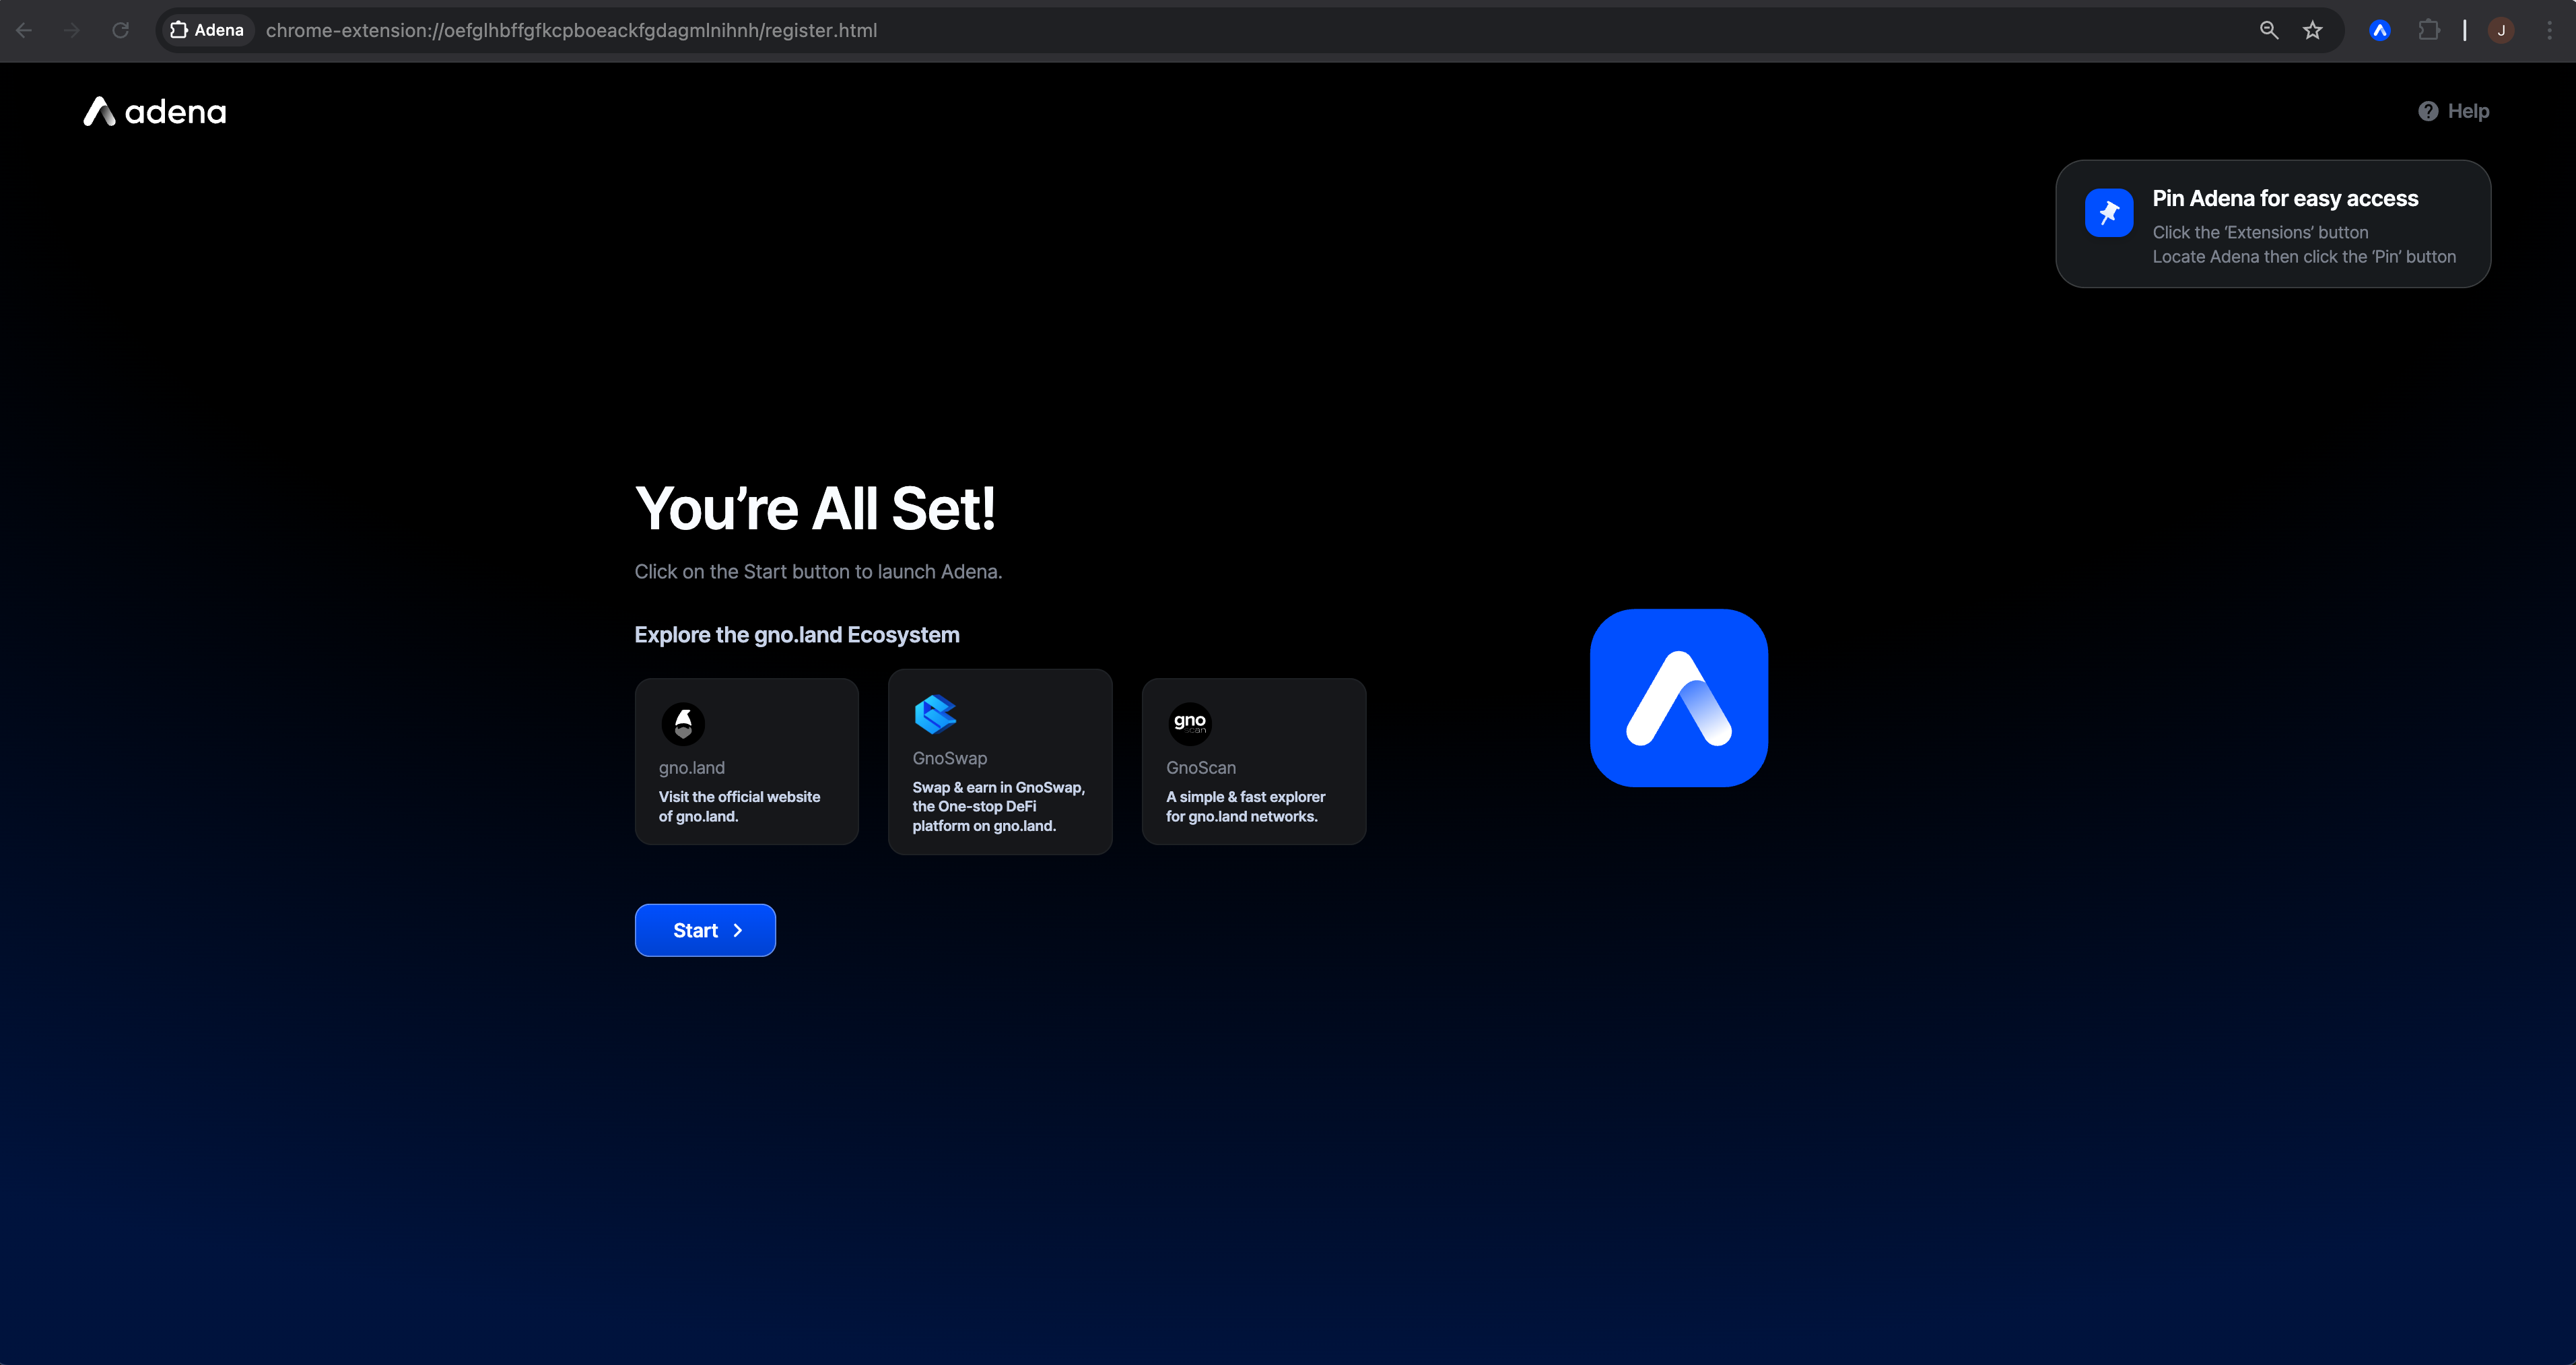Reload the page with the refresh button
The width and height of the screenshot is (2576, 1365).
pyautogui.click(x=120, y=30)
